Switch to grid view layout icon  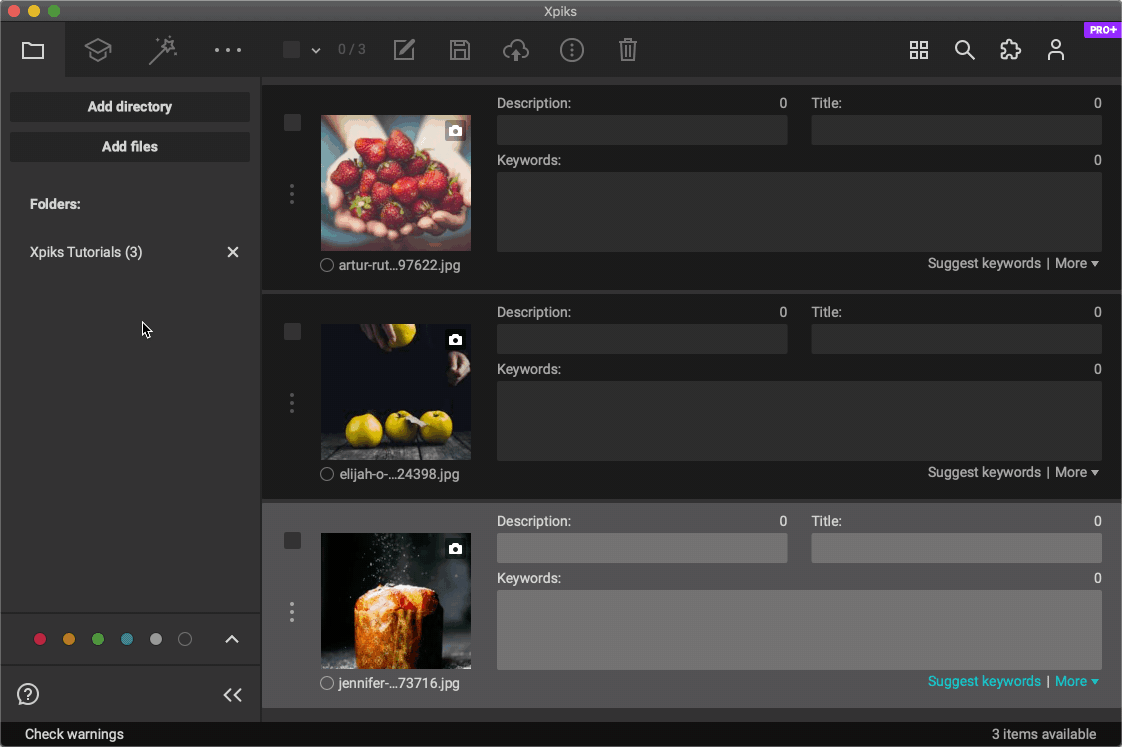click(x=918, y=50)
